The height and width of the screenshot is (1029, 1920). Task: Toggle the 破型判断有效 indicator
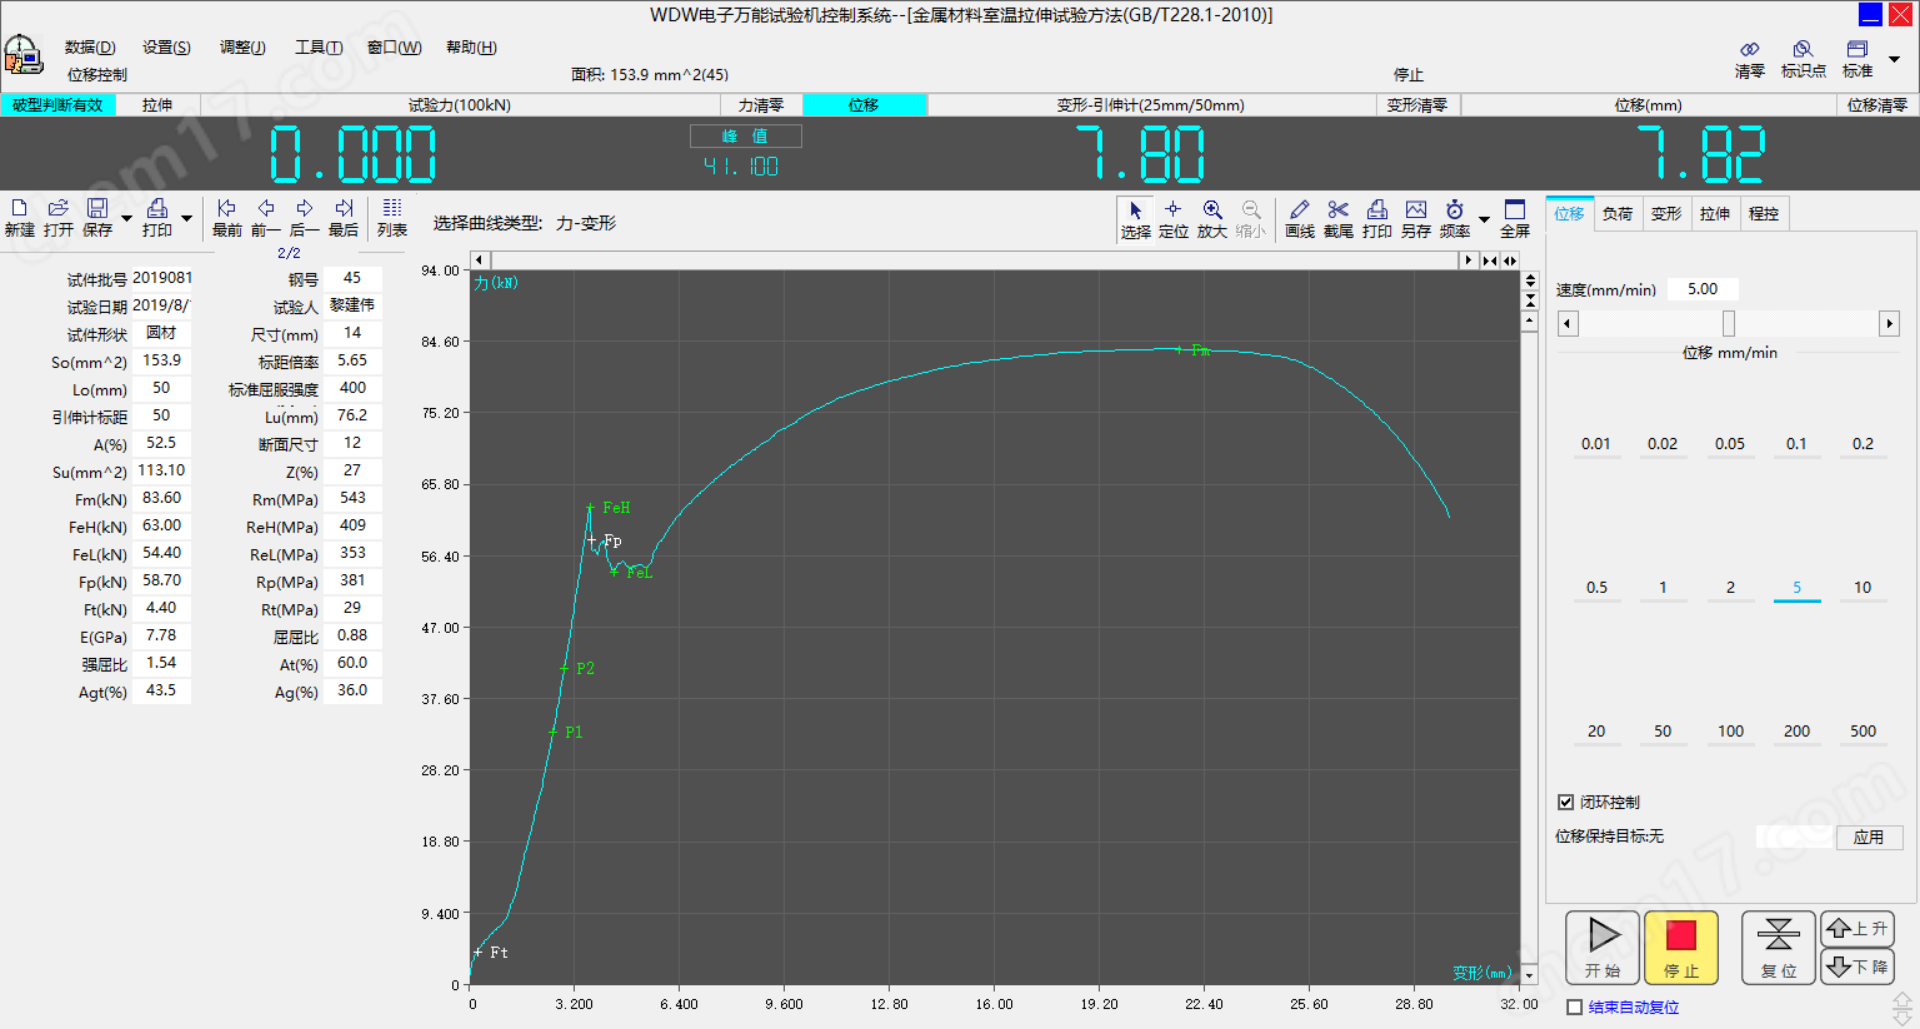[58, 105]
